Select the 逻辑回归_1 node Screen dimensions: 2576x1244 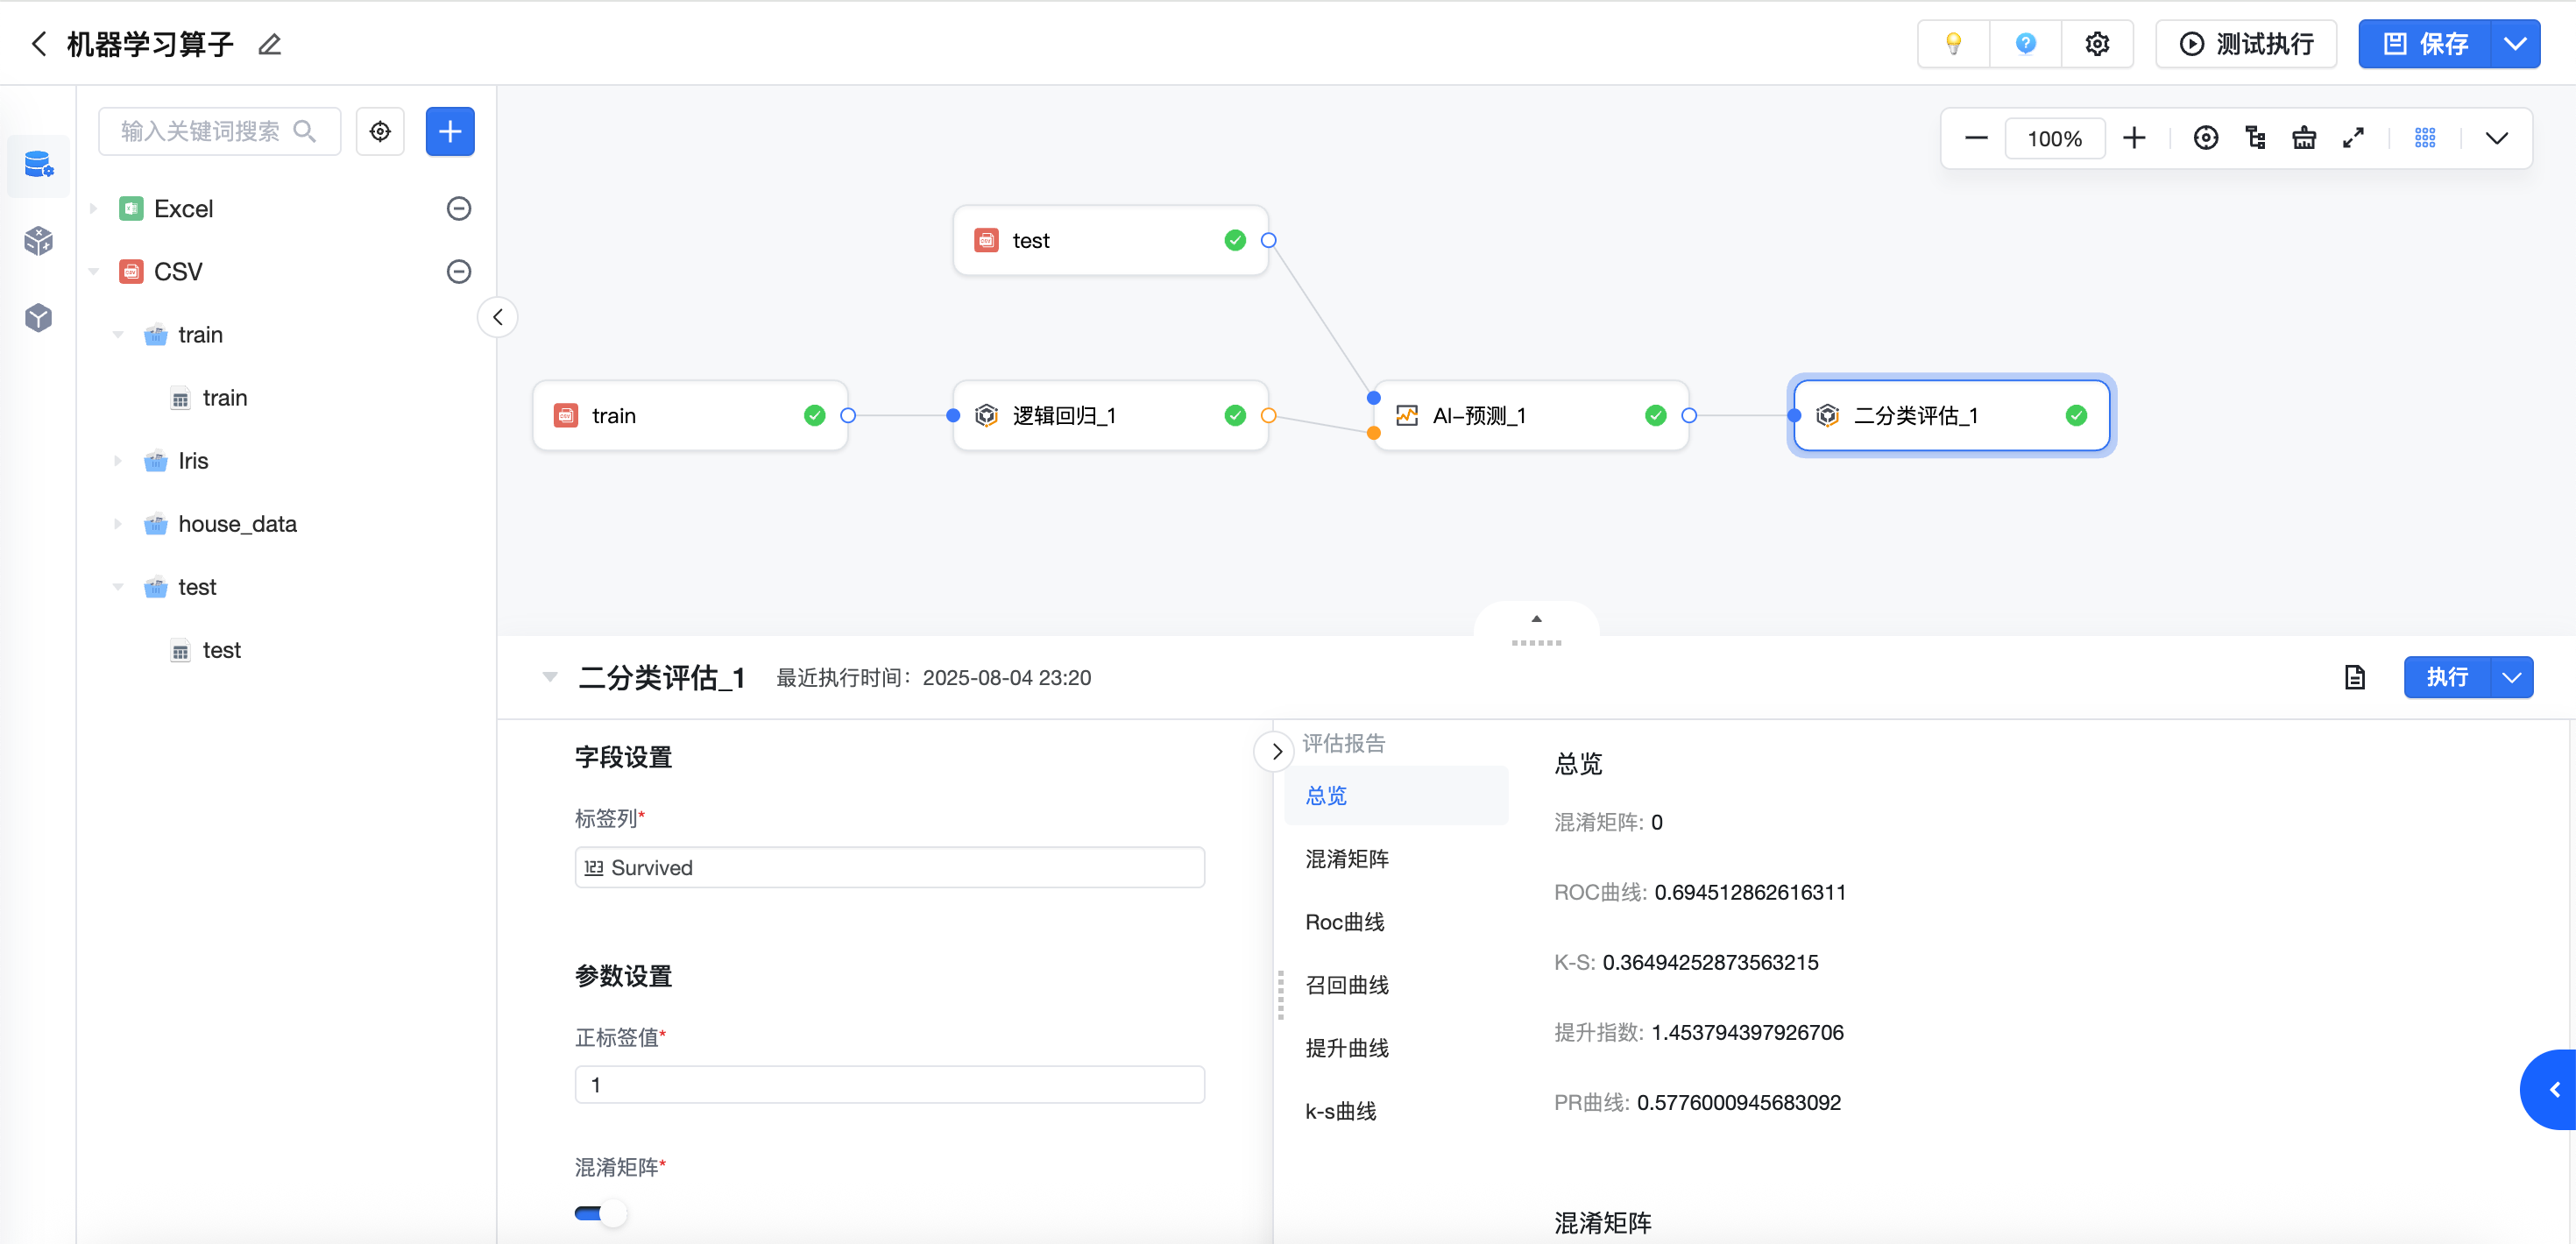click(x=1110, y=415)
